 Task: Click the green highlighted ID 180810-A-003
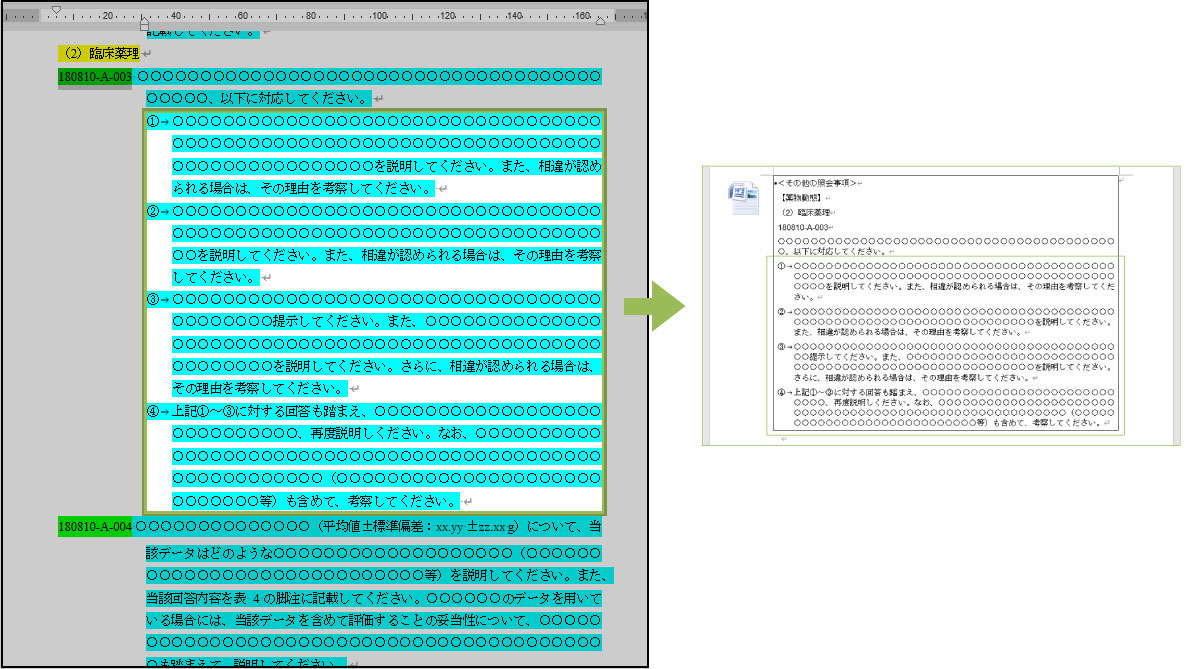(x=95, y=77)
